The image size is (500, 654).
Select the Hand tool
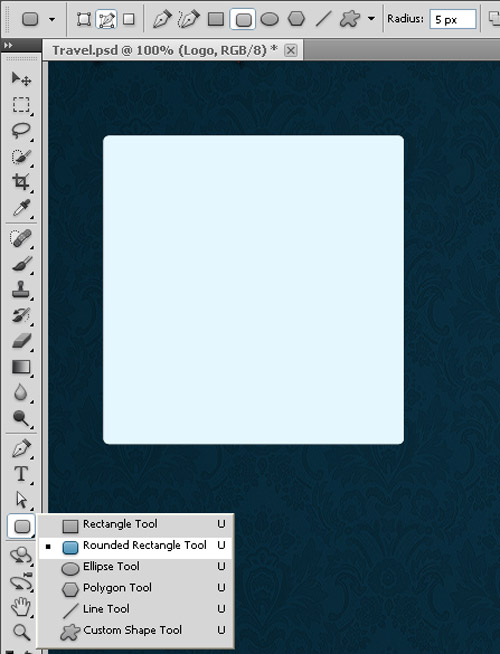(21, 607)
